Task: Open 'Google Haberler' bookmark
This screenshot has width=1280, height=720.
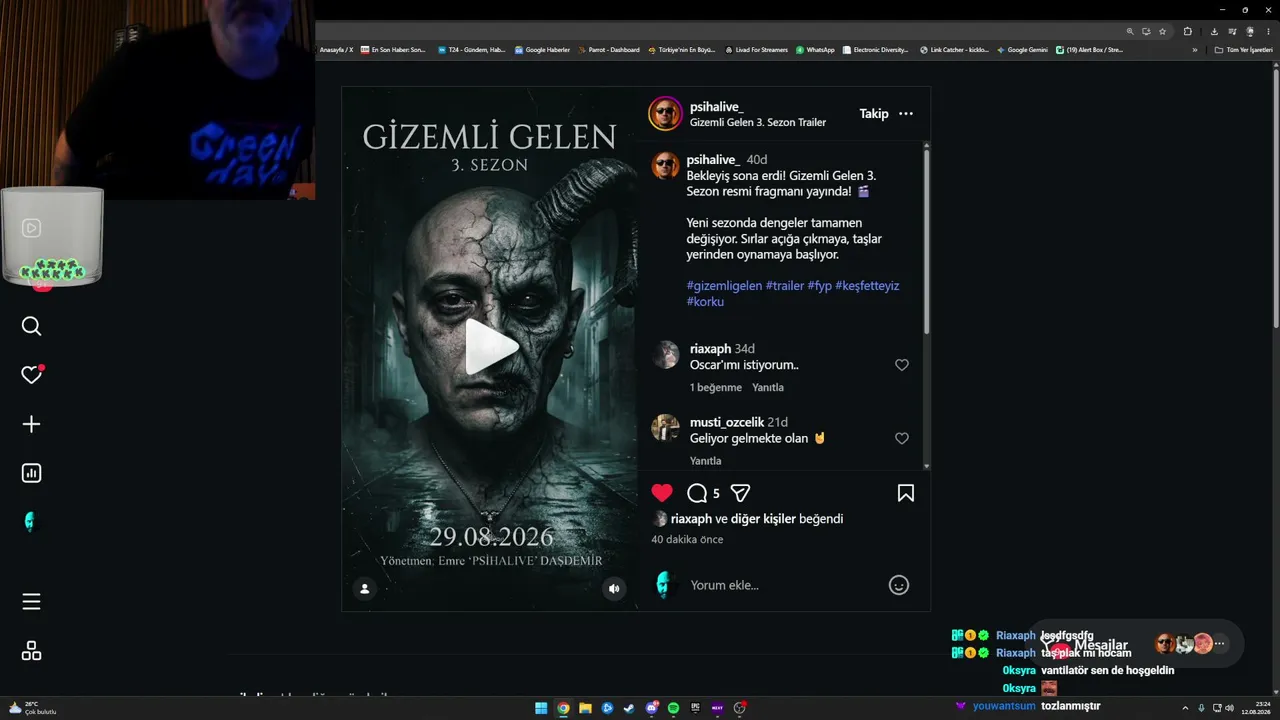Action: 542,50
